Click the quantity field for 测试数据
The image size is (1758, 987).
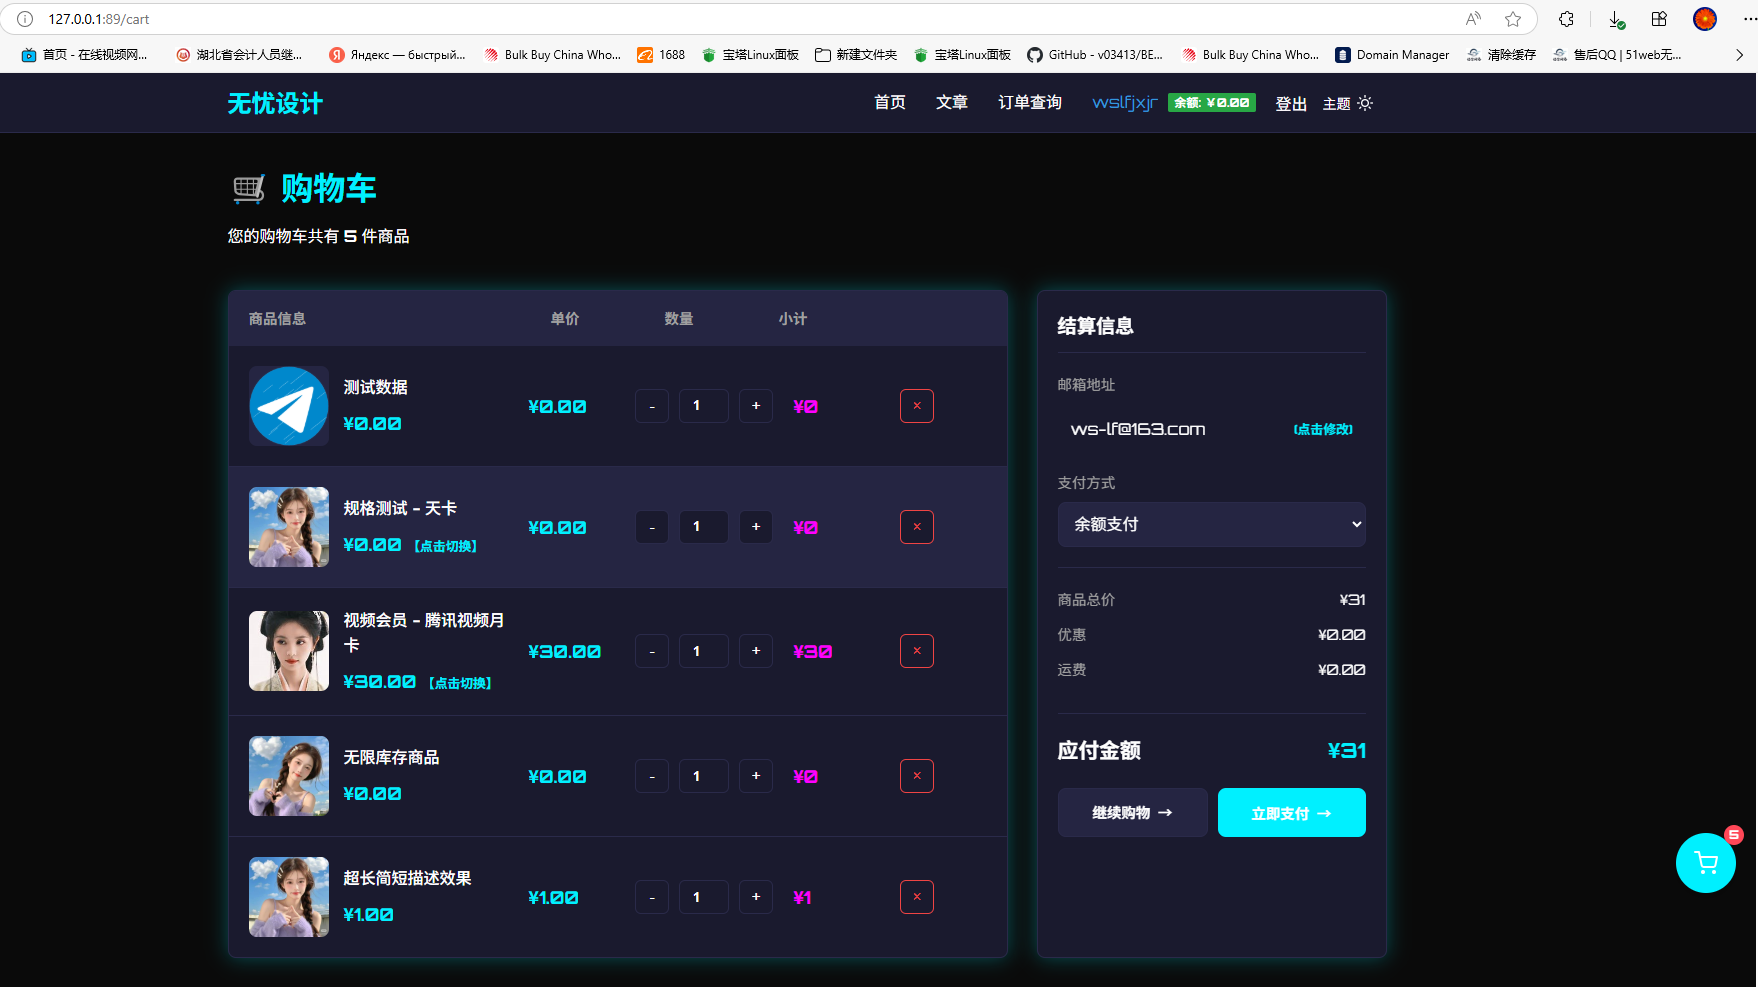703,406
